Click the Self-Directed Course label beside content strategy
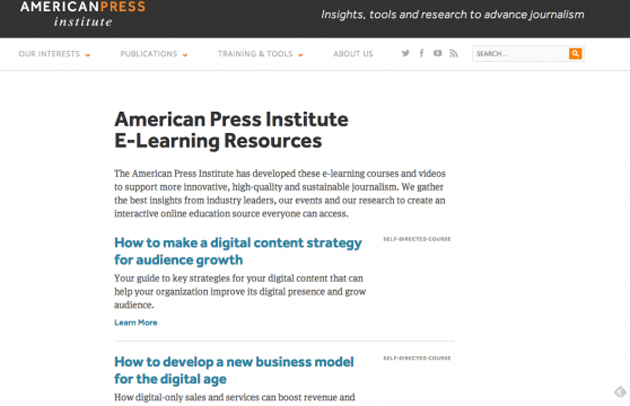 click(417, 239)
